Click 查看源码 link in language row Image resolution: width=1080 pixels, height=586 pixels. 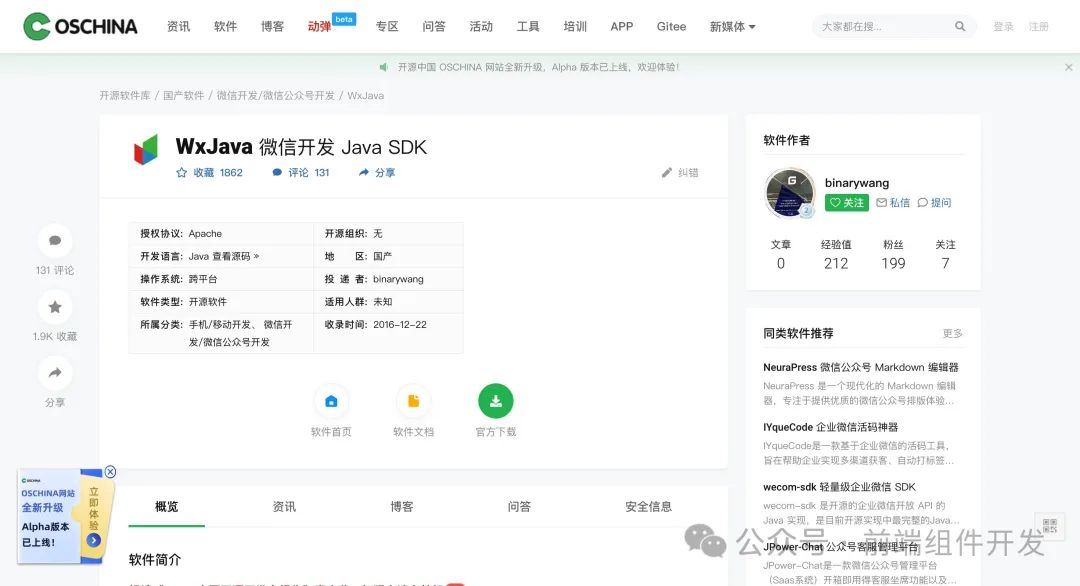point(236,256)
